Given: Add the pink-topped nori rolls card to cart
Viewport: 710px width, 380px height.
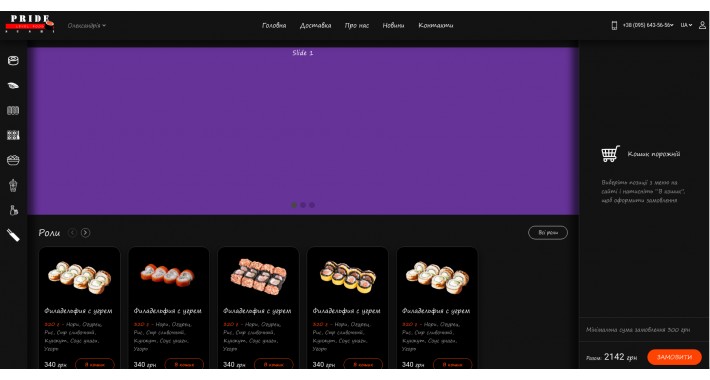Looking at the screenshot, I should point(273,364).
